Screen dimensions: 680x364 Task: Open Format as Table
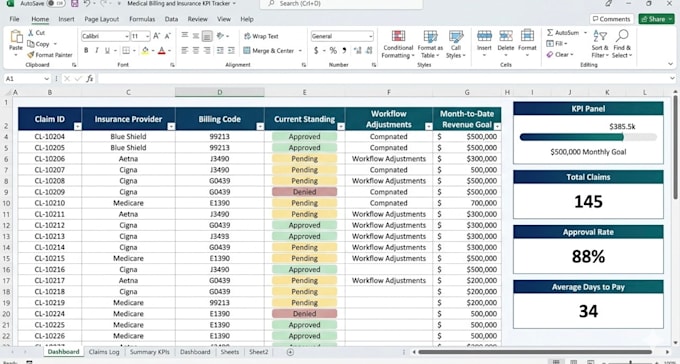[430, 44]
